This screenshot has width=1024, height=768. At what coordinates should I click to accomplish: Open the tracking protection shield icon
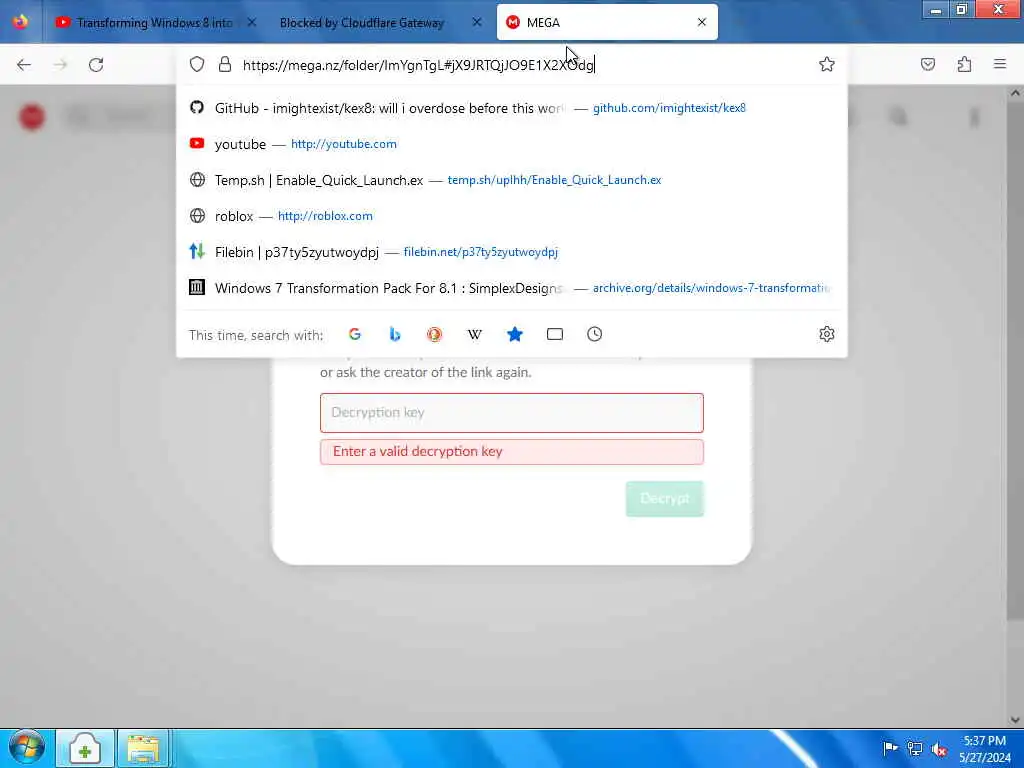(x=197, y=64)
